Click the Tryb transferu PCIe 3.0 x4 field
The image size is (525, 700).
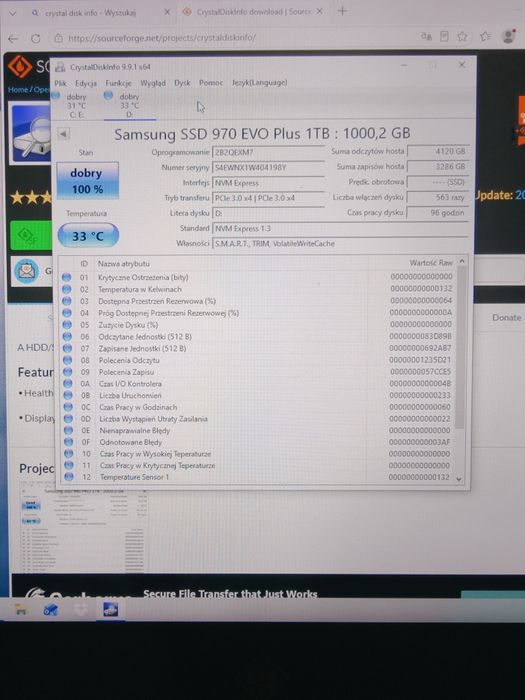[268, 198]
